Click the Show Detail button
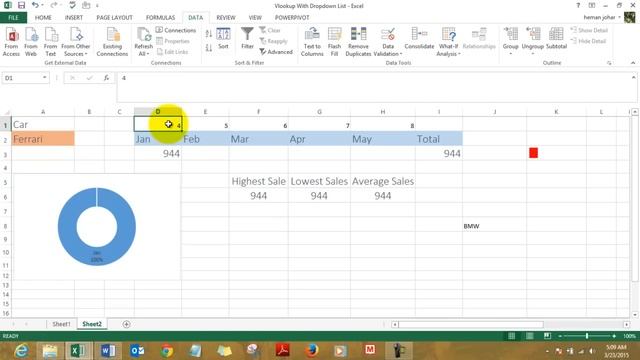This screenshot has height=360, width=640. tap(589, 30)
